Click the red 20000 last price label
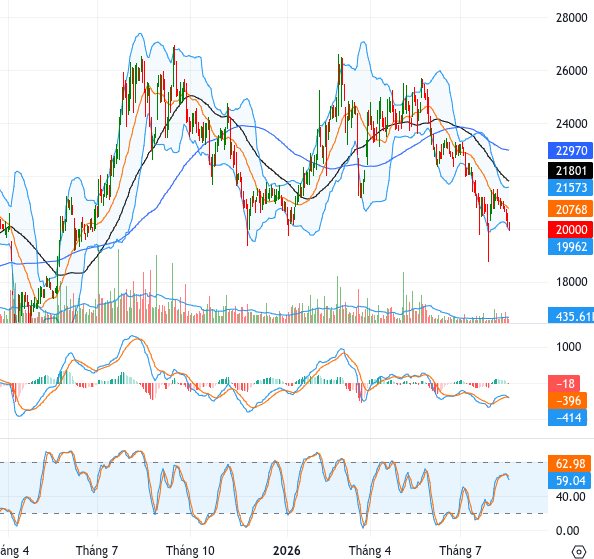The height and width of the screenshot is (559, 594). click(571, 230)
